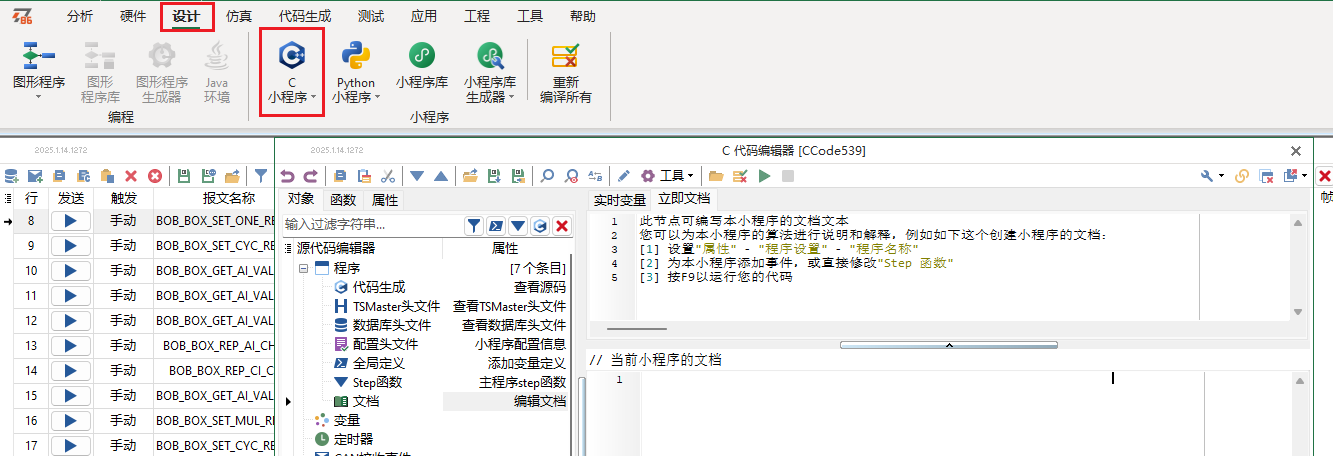Close the C 代码编辑器 window
The height and width of the screenshot is (456, 1333).
click(x=1296, y=151)
